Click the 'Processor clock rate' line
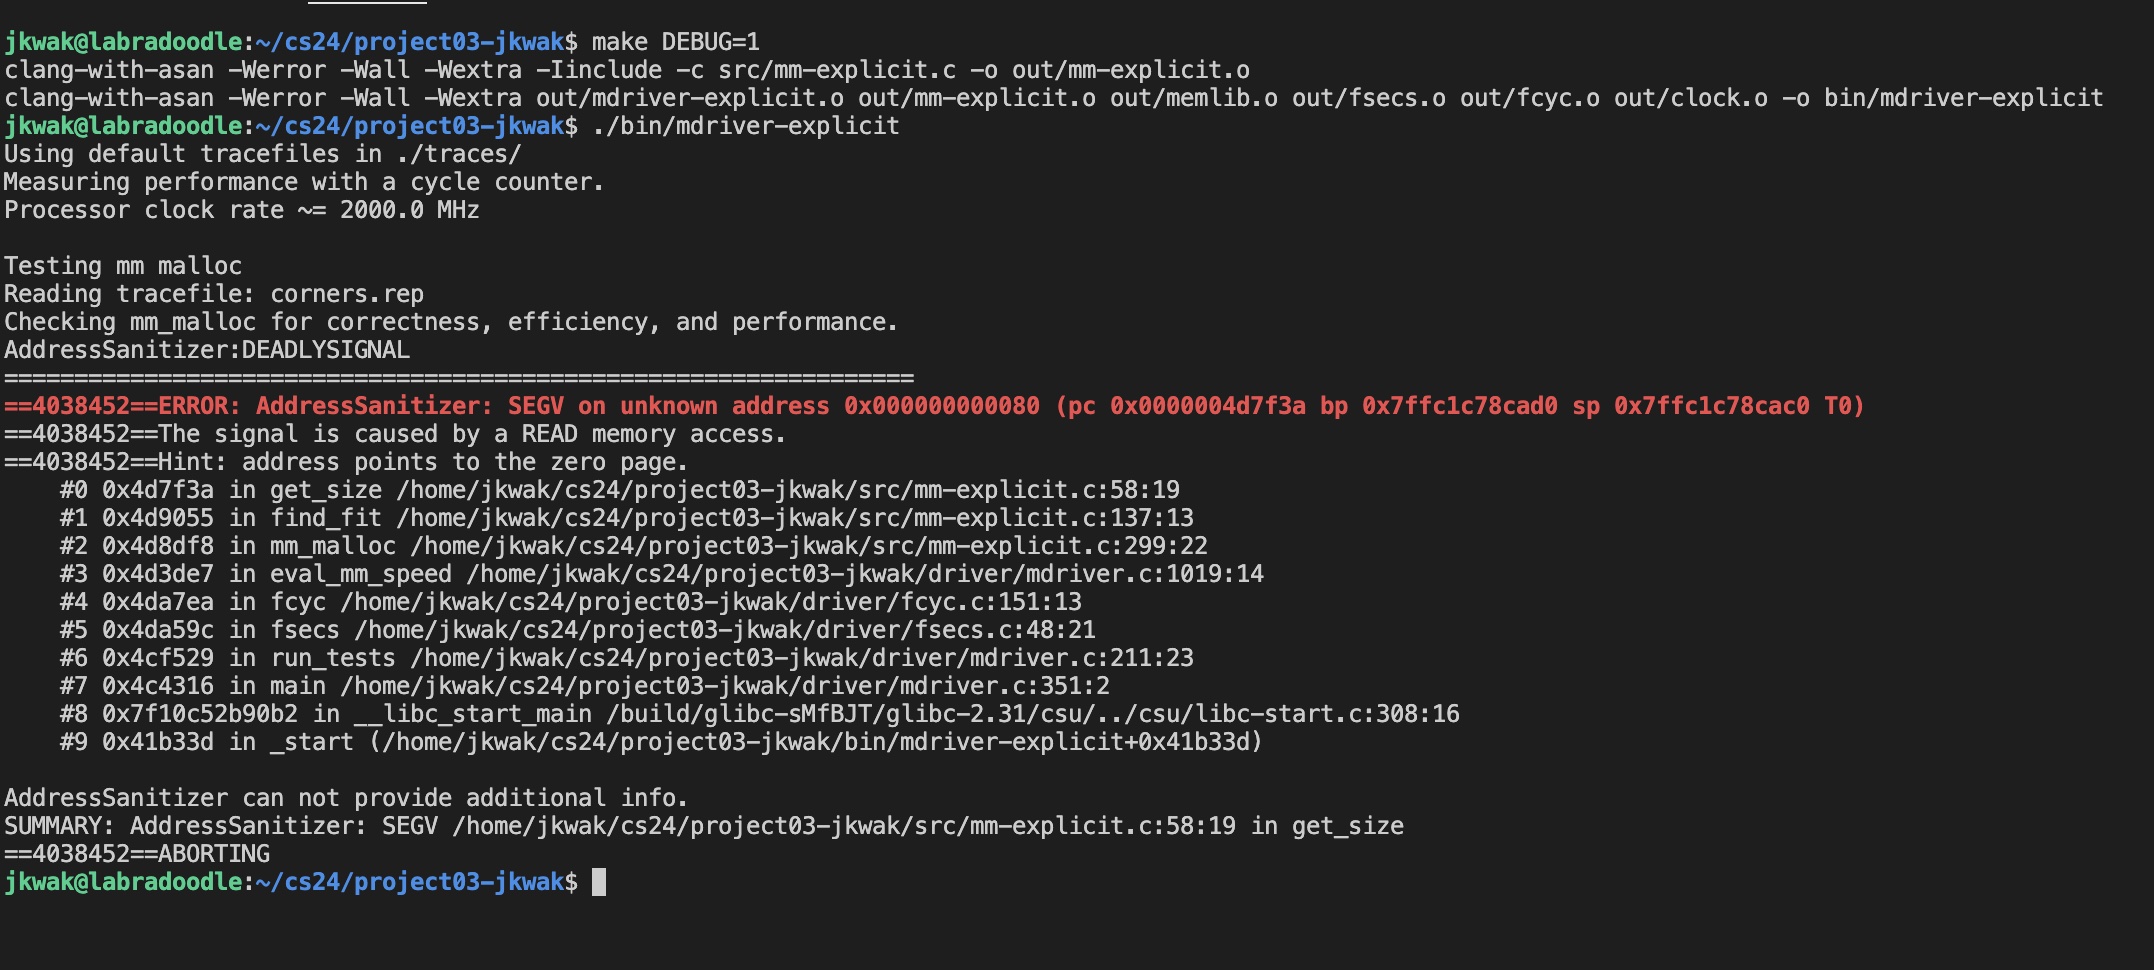Screen dimensions: 2154x970 [242, 210]
